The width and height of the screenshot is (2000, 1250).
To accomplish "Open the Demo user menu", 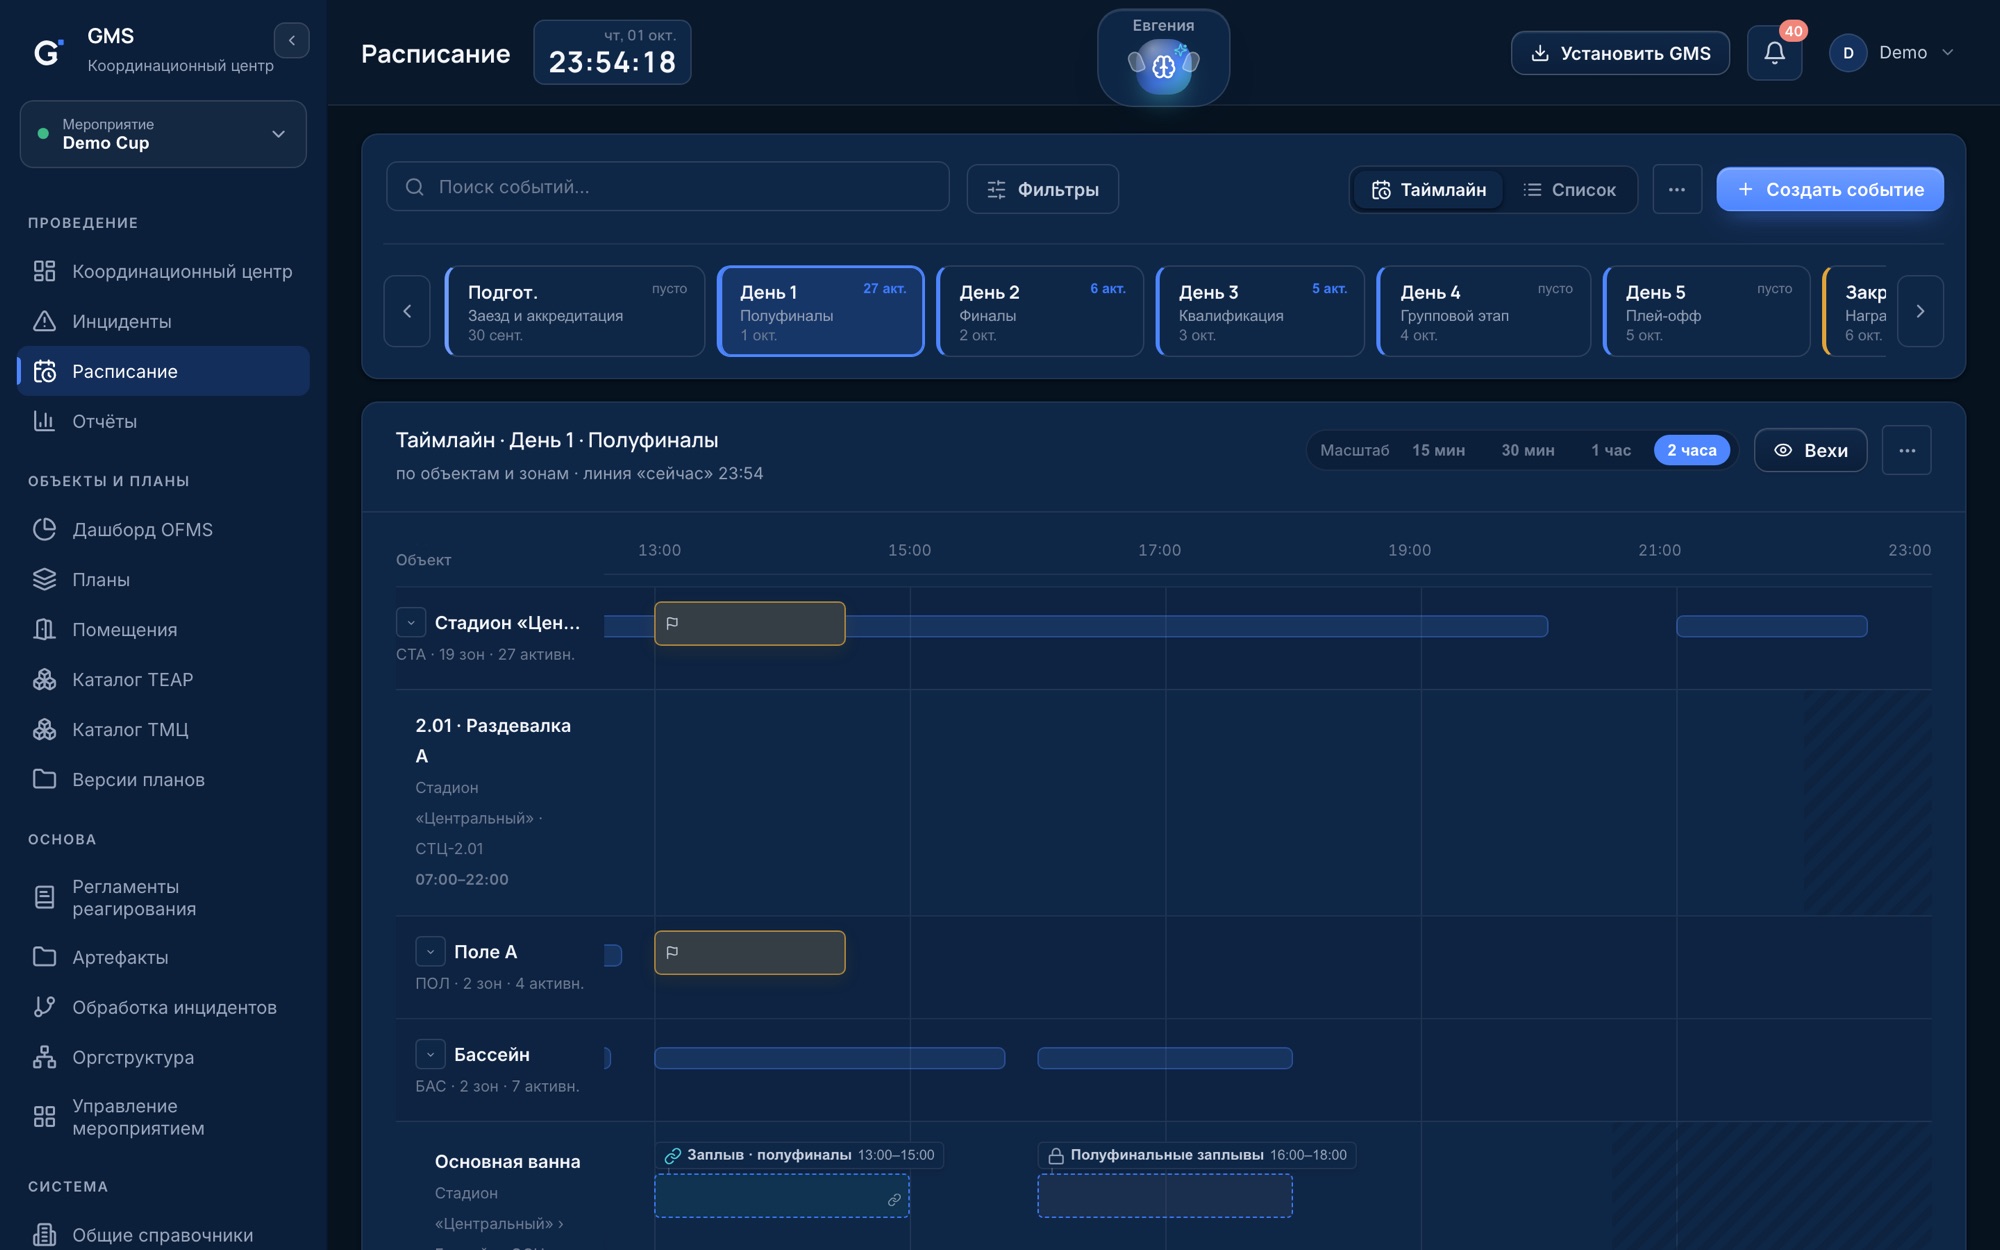I will [1892, 53].
